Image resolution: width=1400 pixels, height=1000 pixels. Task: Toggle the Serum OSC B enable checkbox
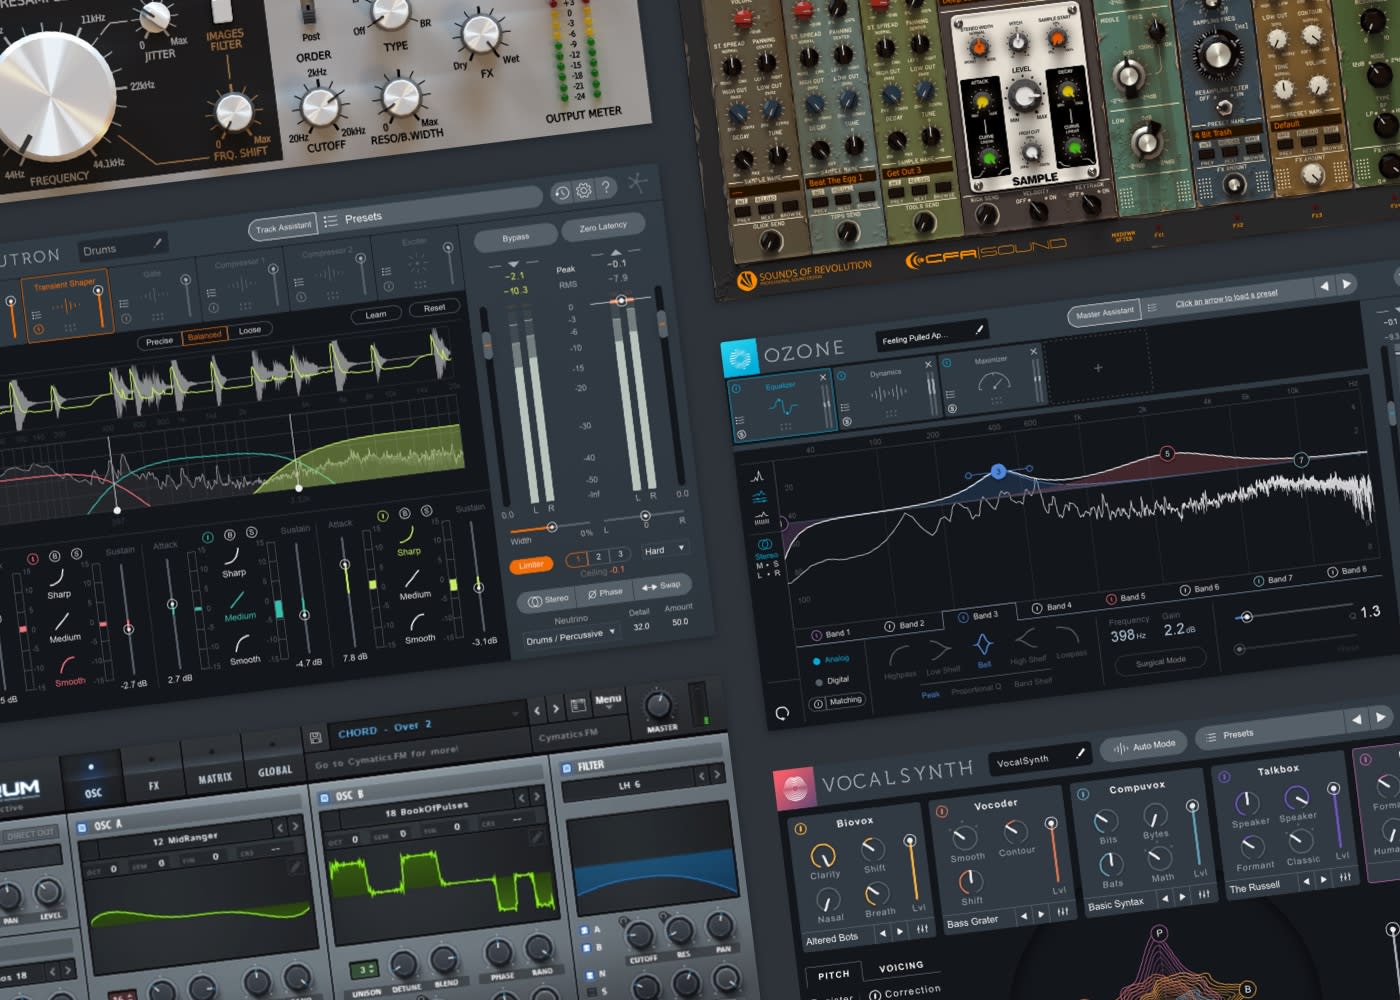324,798
